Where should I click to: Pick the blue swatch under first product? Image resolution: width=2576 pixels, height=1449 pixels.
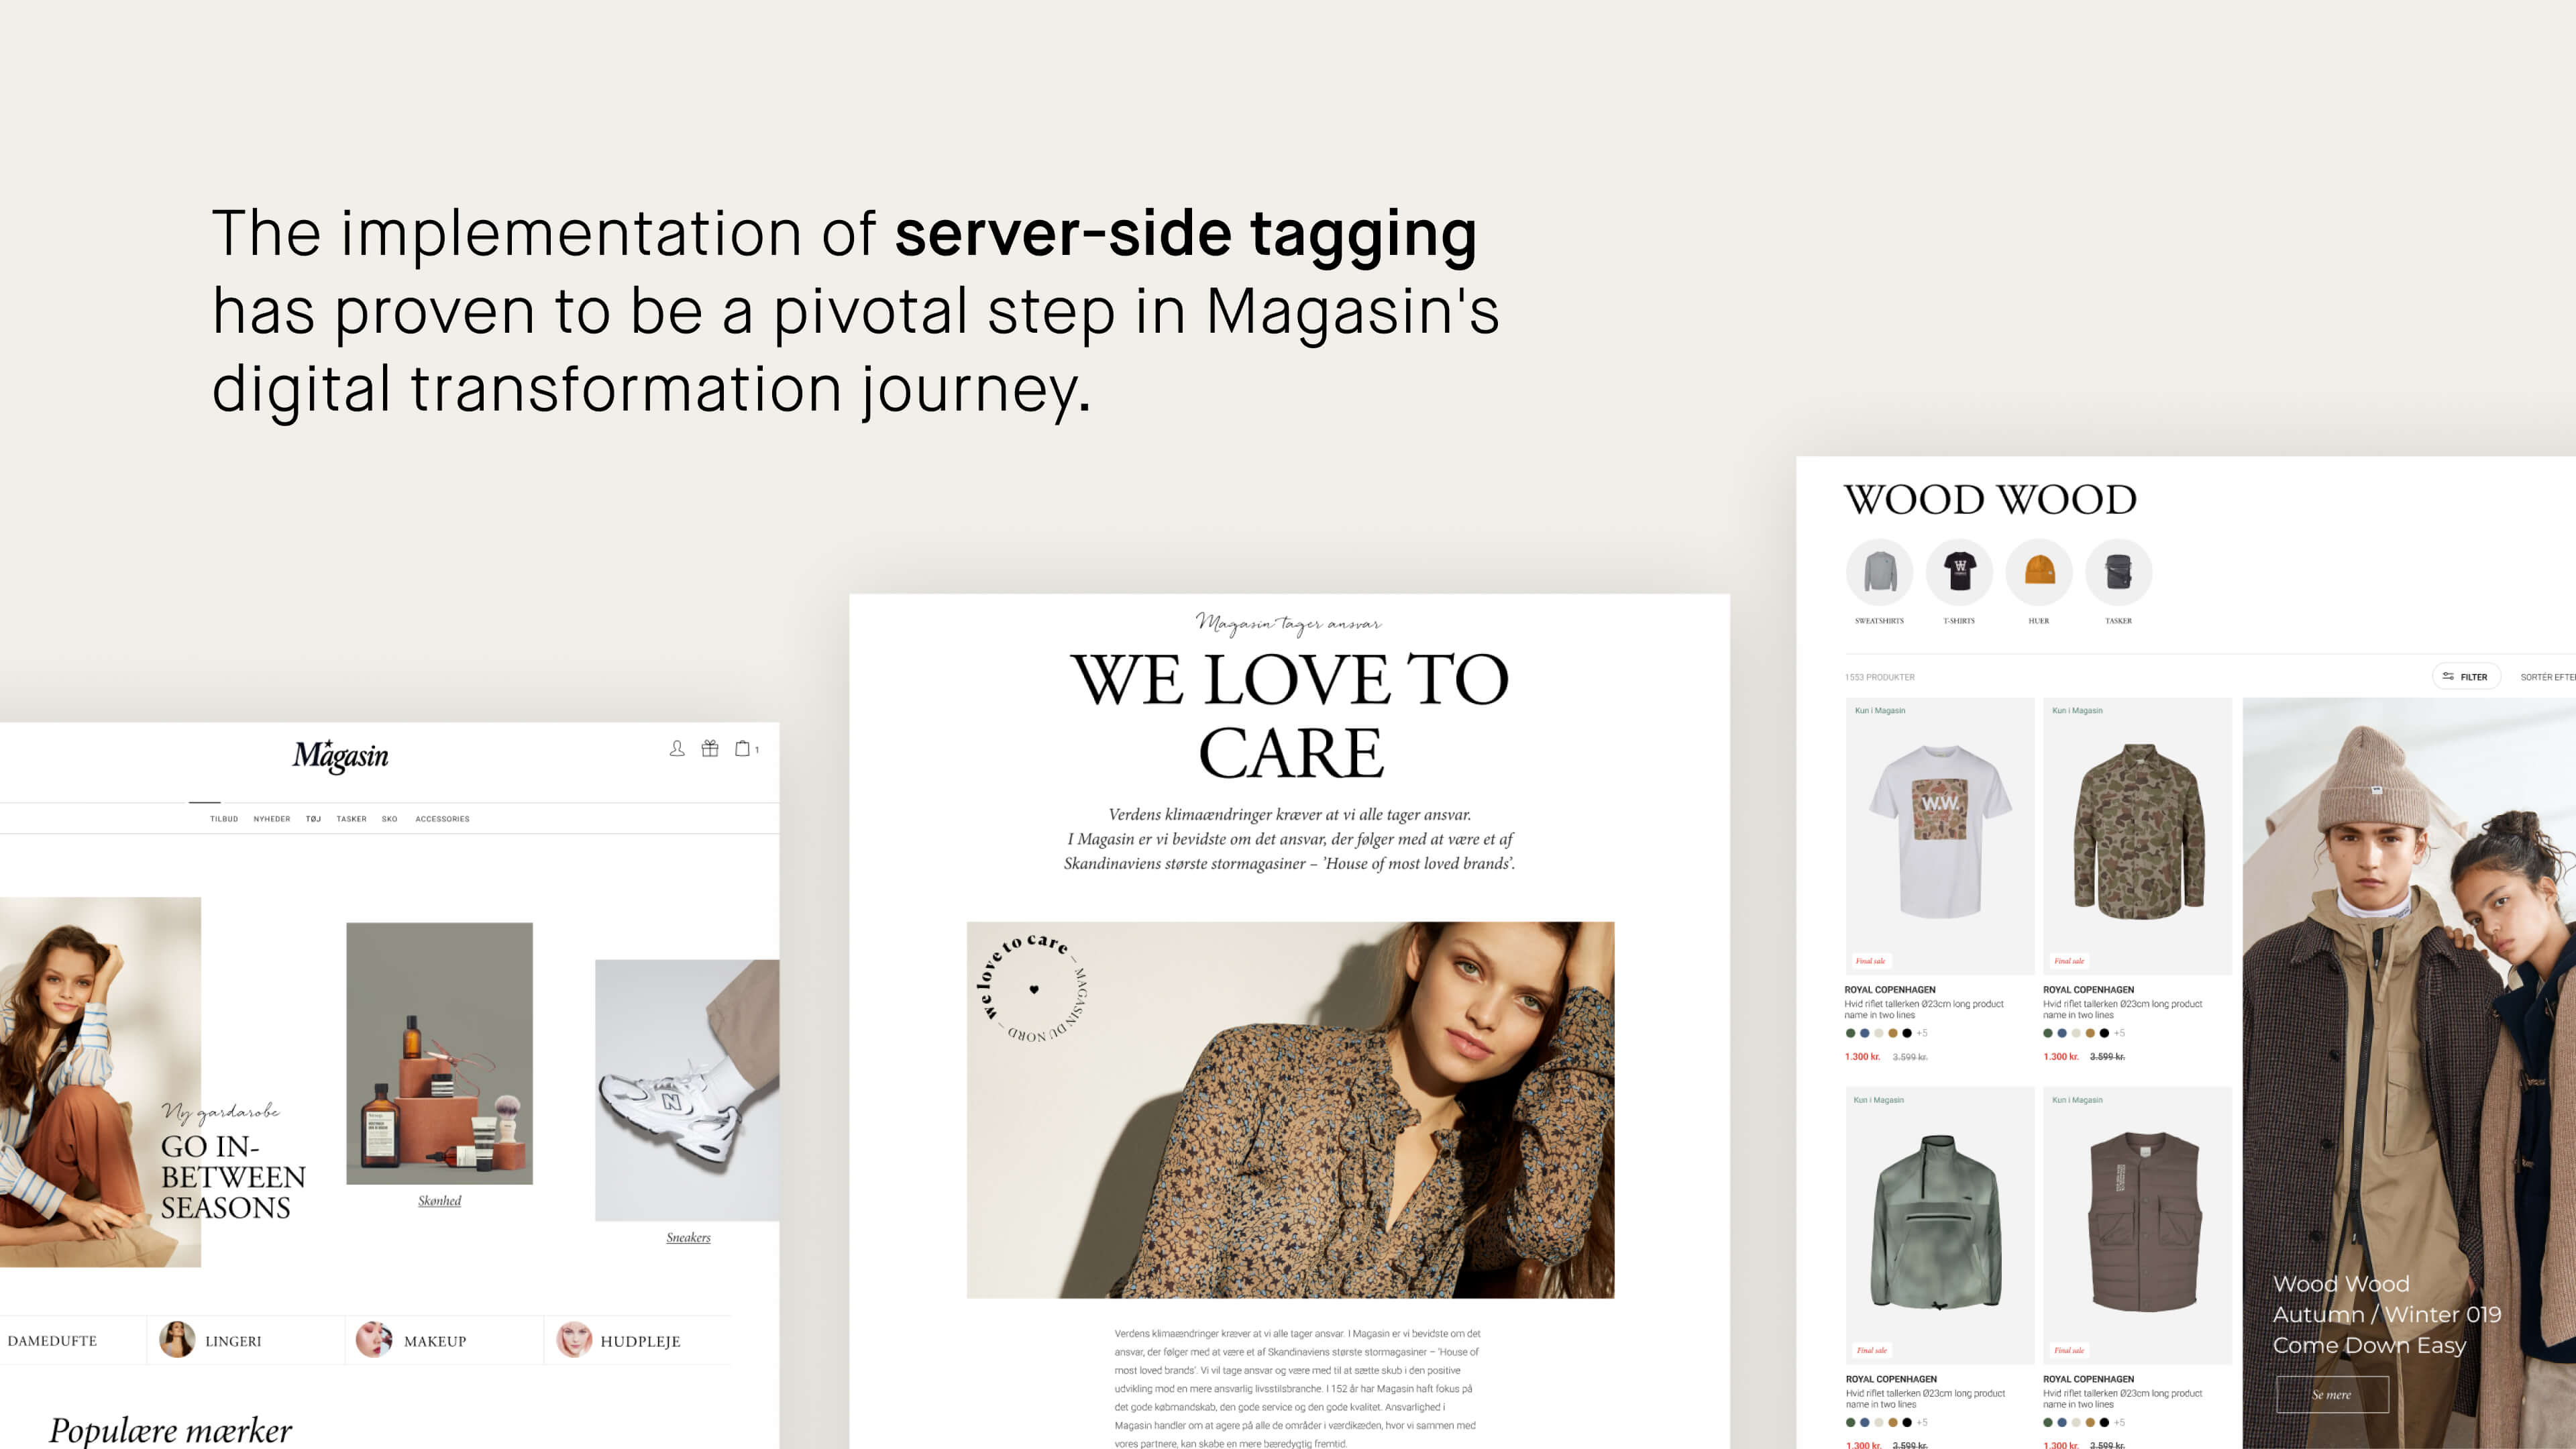[x=1864, y=1033]
